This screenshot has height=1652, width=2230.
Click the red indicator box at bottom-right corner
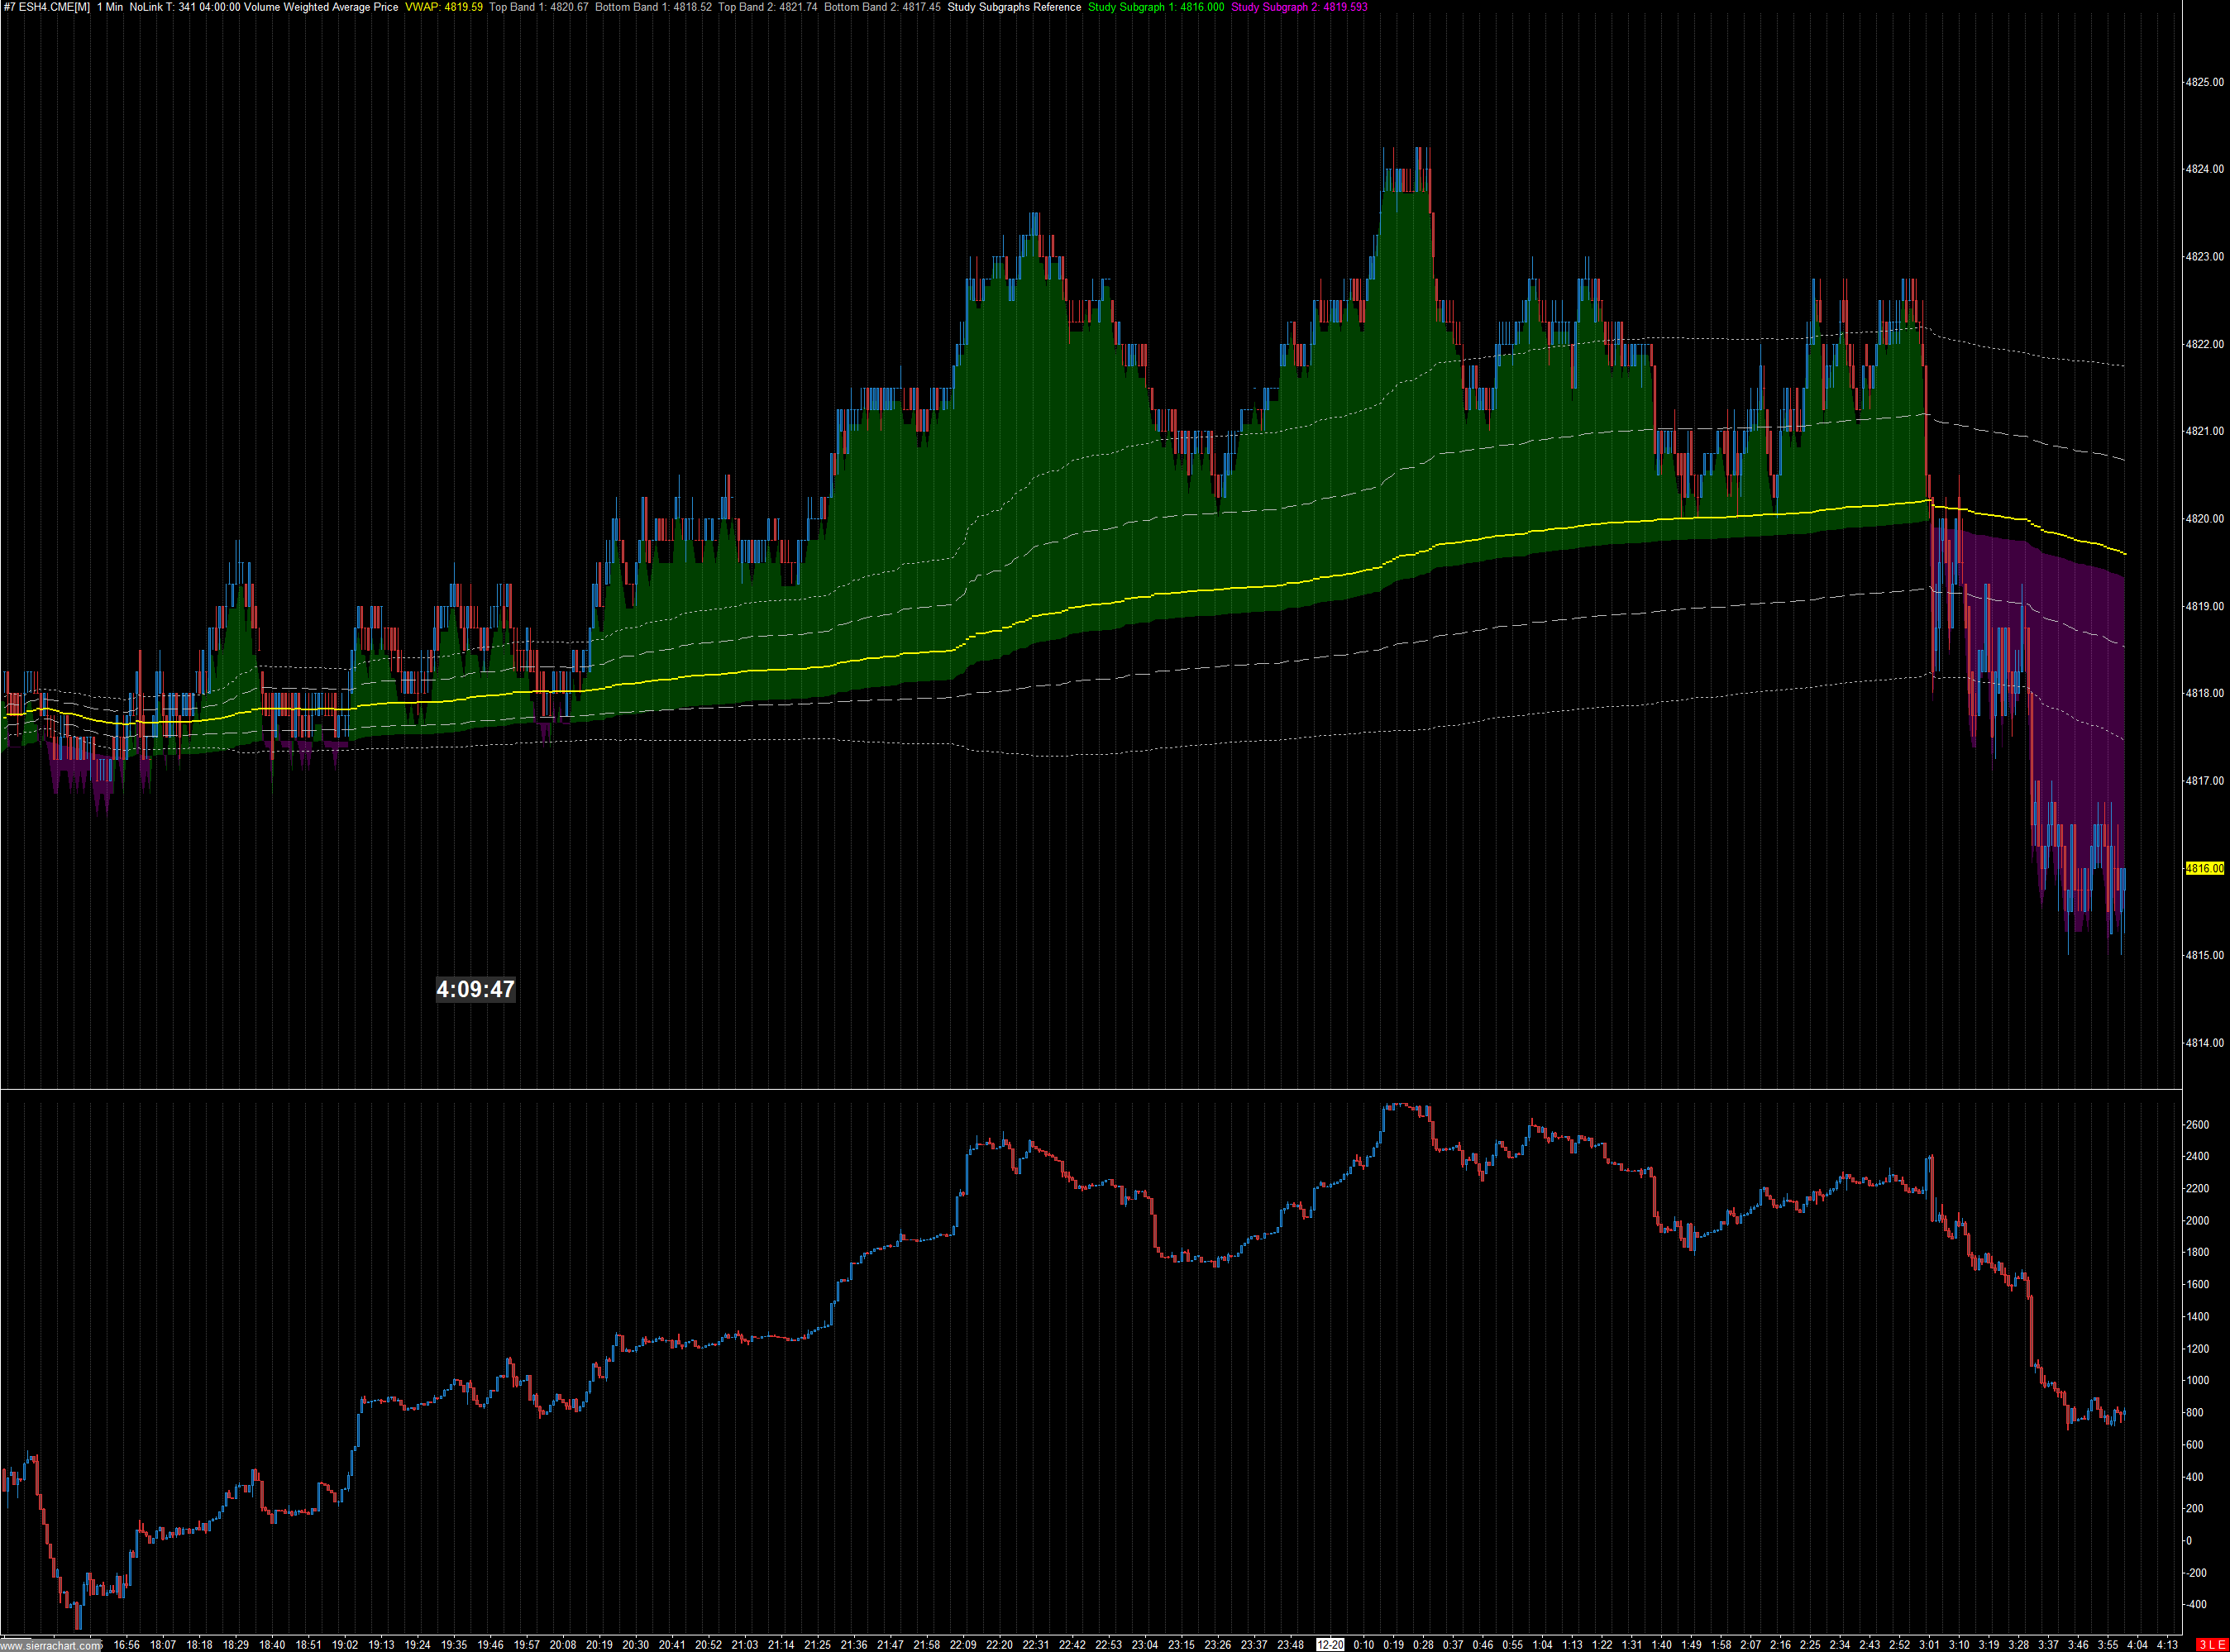pyautogui.click(x=2211, y=1645)
